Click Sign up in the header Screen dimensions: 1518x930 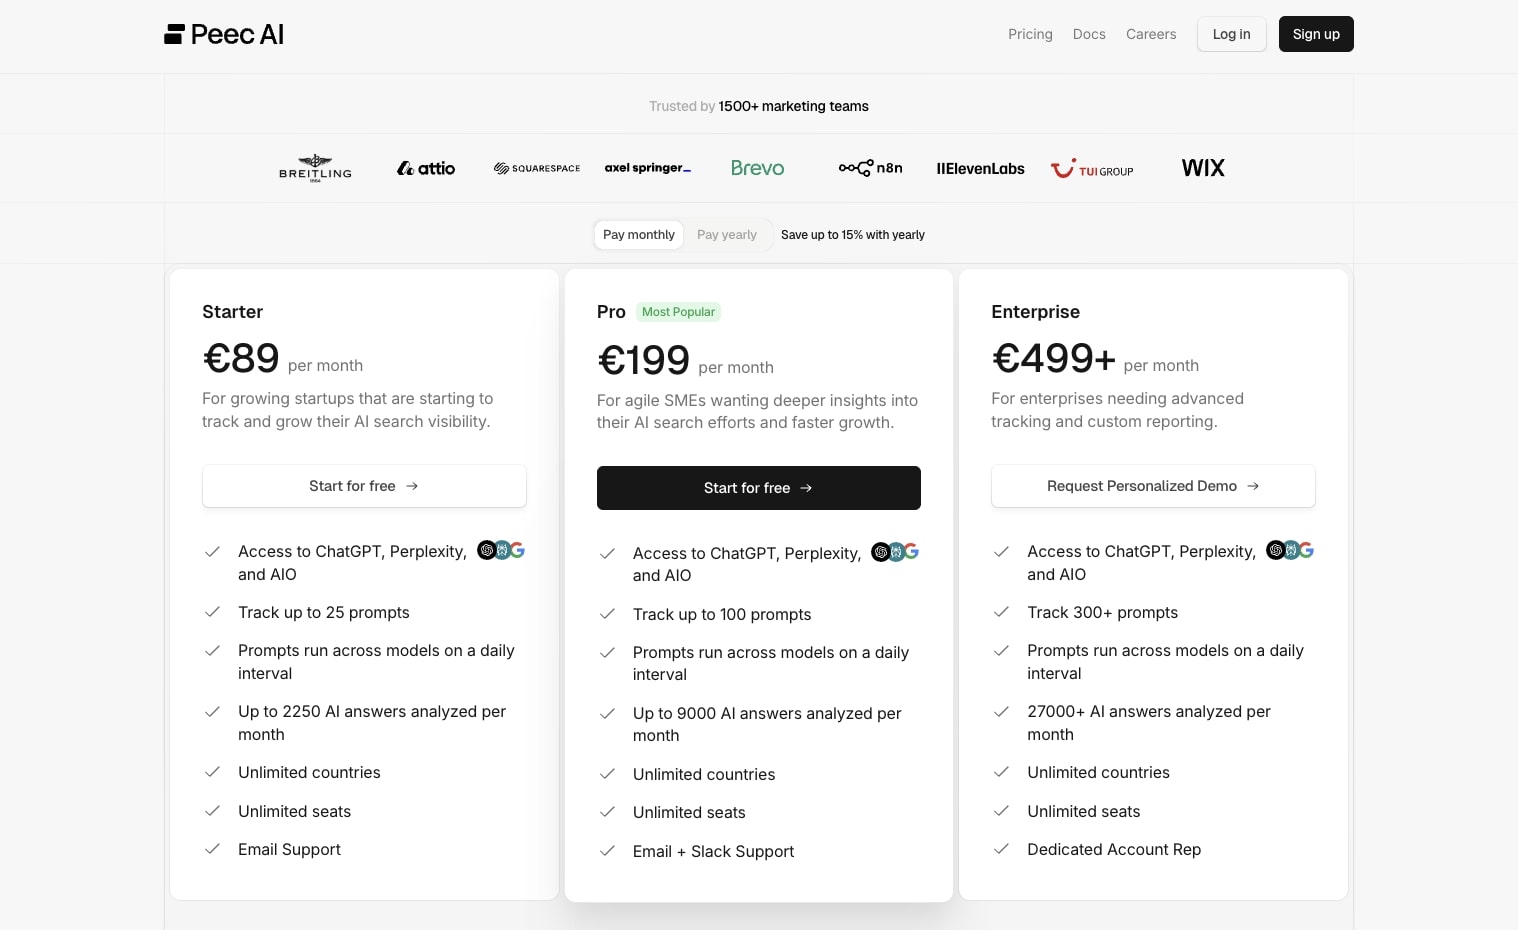click(1315, 34)
